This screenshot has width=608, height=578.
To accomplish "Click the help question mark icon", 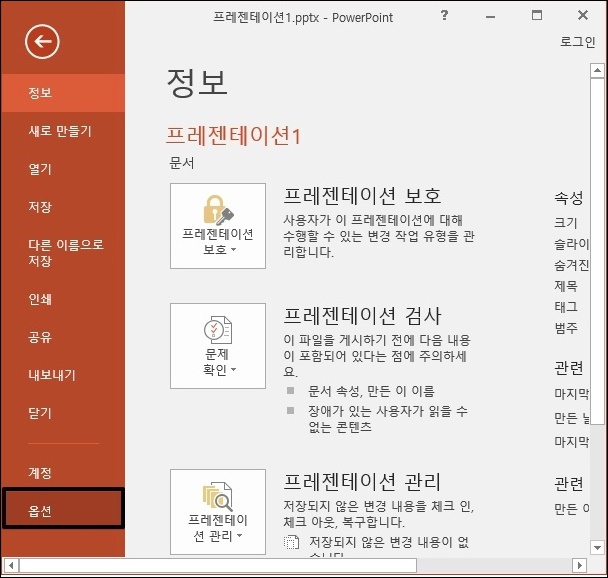I will coord(444,16).
